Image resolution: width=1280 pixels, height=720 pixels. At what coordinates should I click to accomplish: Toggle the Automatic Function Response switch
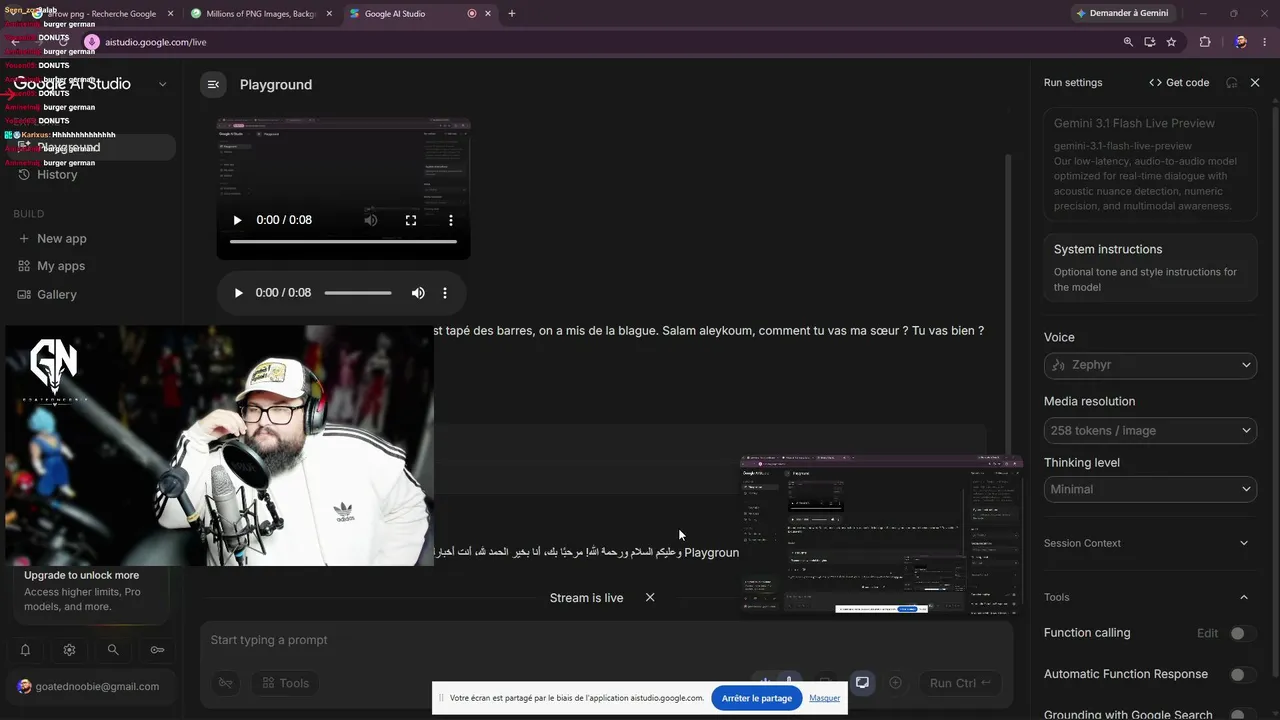click(x=1242, y=675)
